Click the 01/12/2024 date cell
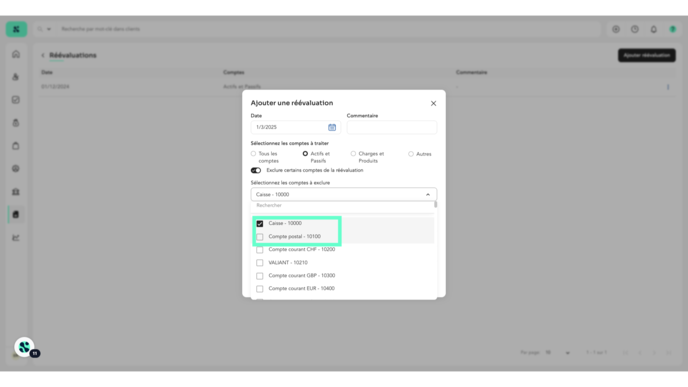The image size is (688, 387). tap(55, 87)
